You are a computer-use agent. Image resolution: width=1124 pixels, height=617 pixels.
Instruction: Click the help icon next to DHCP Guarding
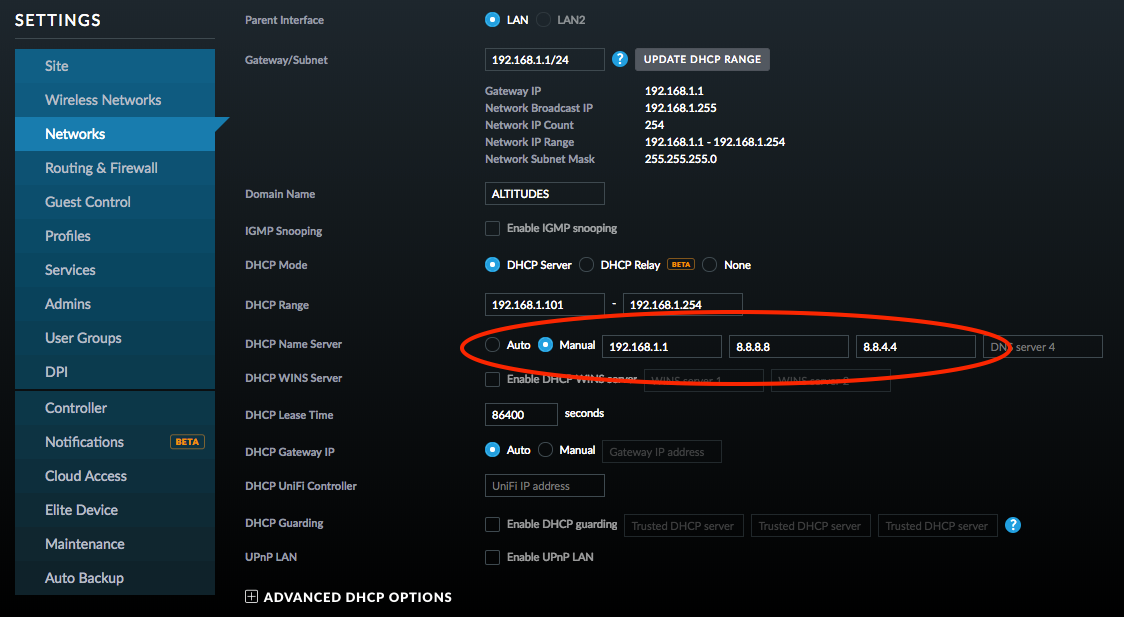[1012, 525]
